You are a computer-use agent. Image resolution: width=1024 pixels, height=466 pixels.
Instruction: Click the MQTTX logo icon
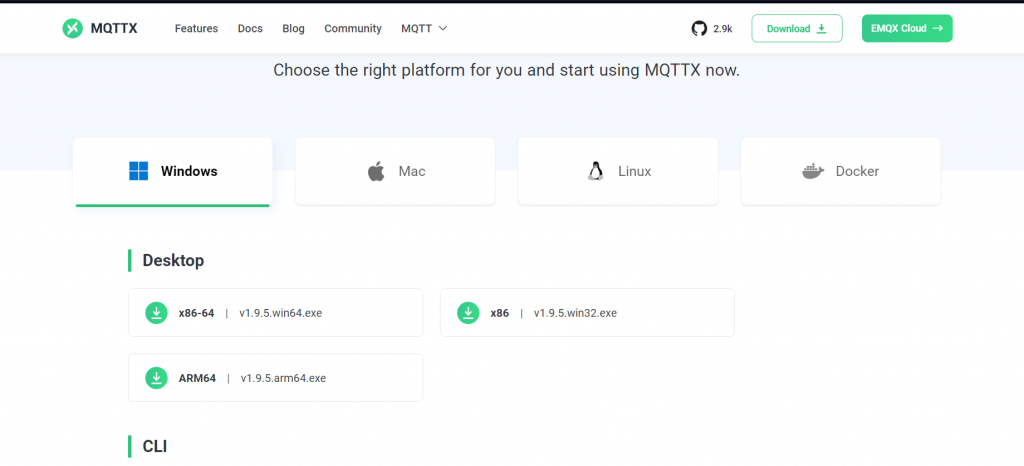[x=72, y=28]
